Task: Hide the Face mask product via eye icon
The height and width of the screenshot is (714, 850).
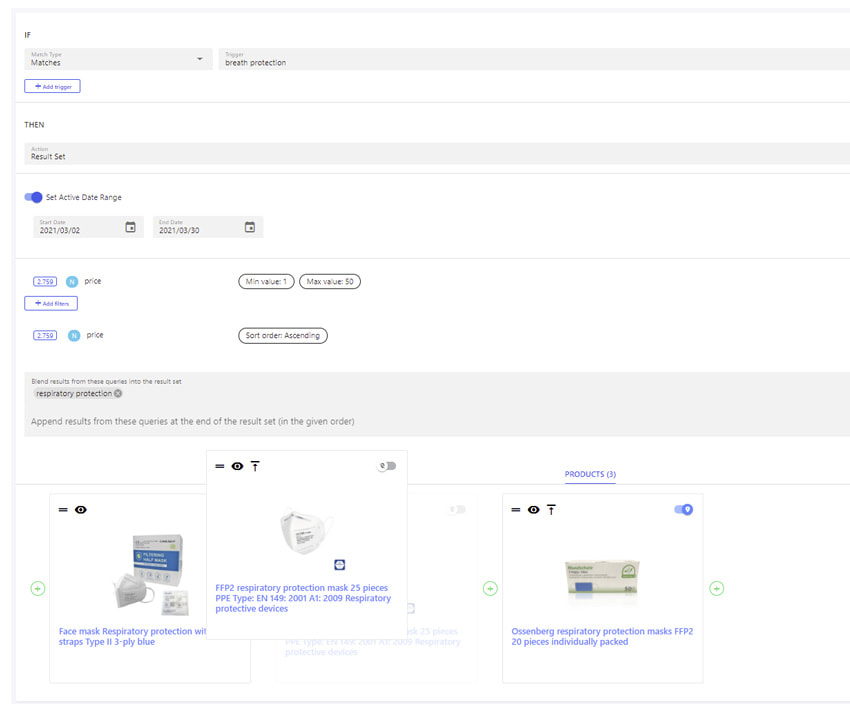Action: 81,510
